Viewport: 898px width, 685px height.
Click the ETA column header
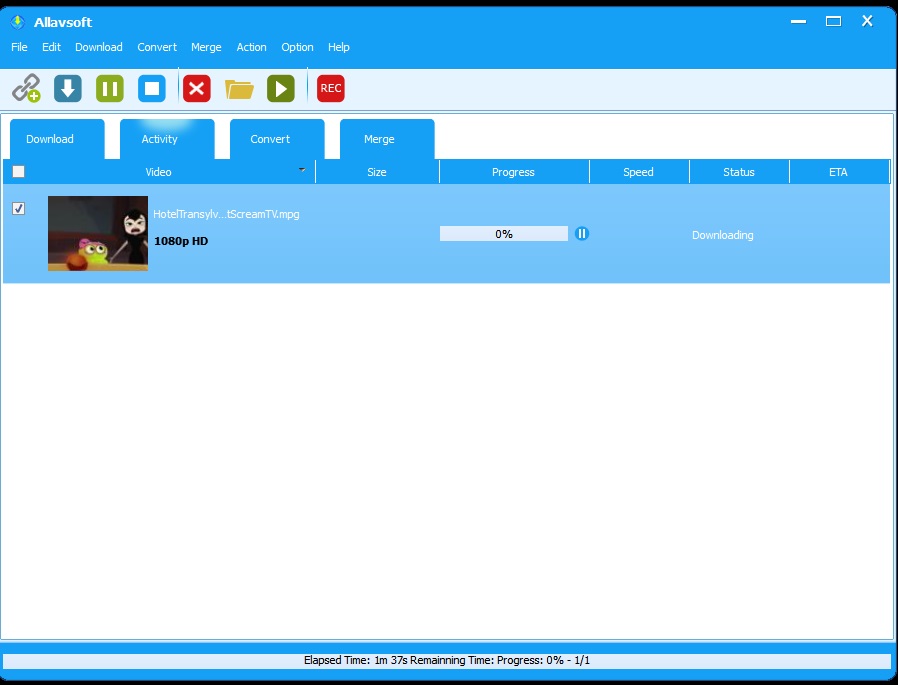point(839,172)
